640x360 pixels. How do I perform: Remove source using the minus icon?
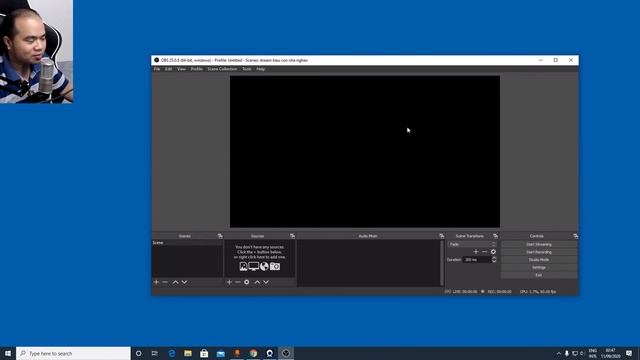click(x=238, y=282)
